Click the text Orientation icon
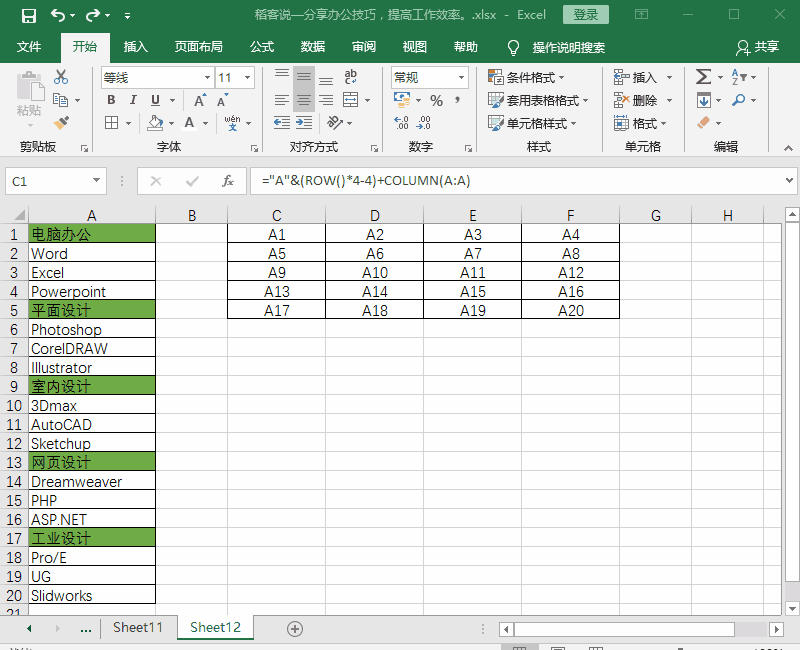This screenshot has width=800, height=650. [335, 122]
